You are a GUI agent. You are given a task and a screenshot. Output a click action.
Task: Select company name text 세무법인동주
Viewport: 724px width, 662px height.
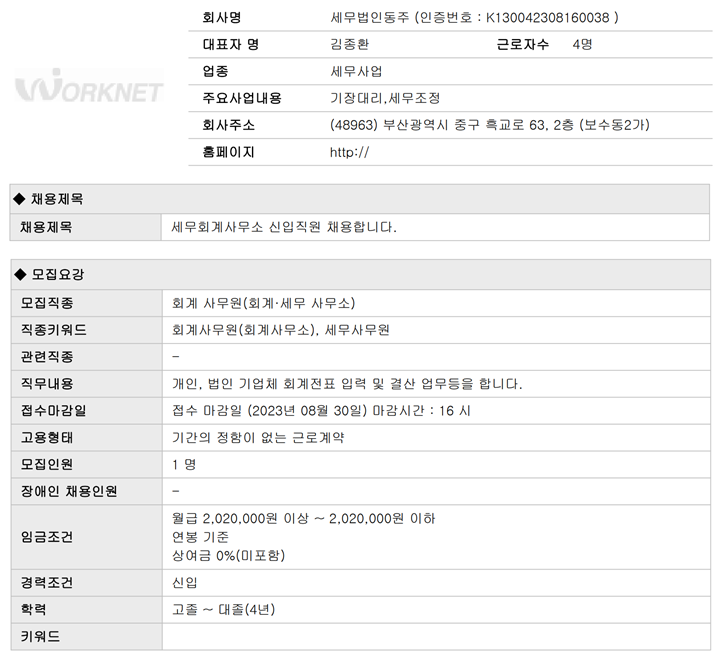coord(370,18)
